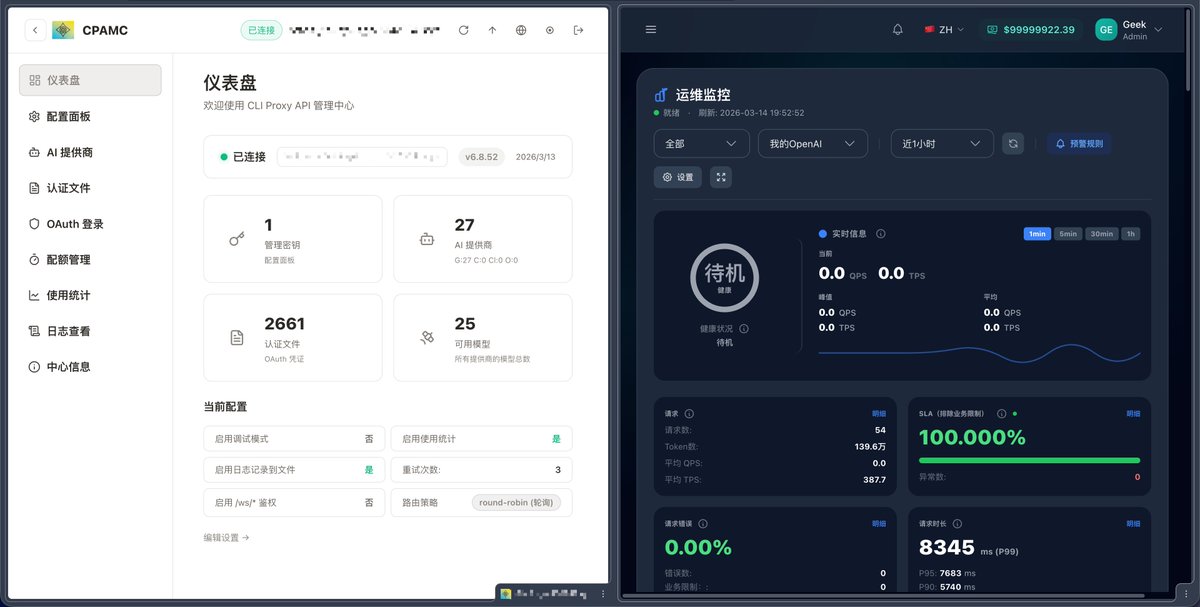Click the 启用日志记录到文件 row

click(294, 470)
